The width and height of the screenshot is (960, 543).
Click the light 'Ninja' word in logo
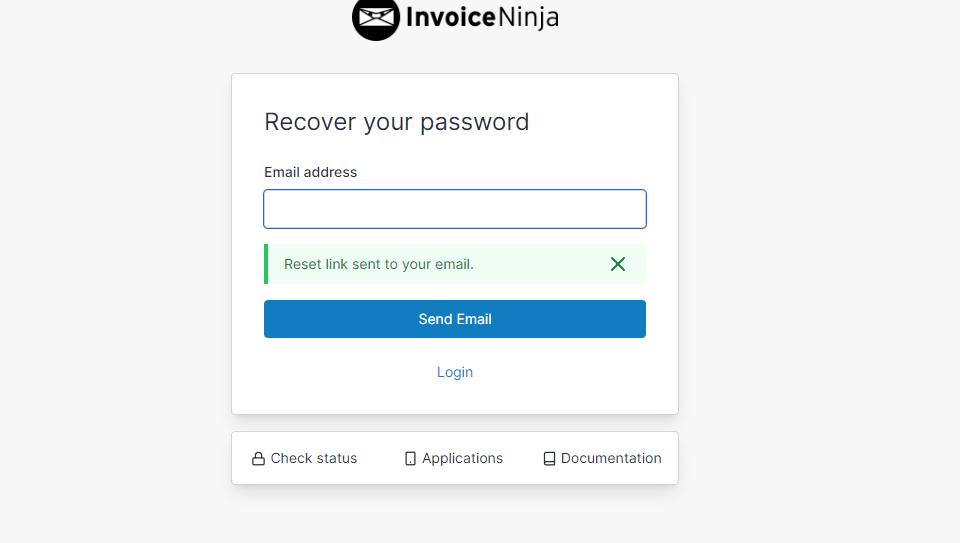point(528,17)
